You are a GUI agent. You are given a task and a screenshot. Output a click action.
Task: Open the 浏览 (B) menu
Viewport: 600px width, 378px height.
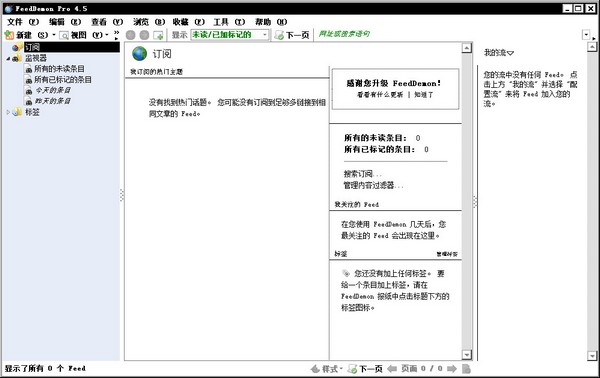[x=149, y=22]
